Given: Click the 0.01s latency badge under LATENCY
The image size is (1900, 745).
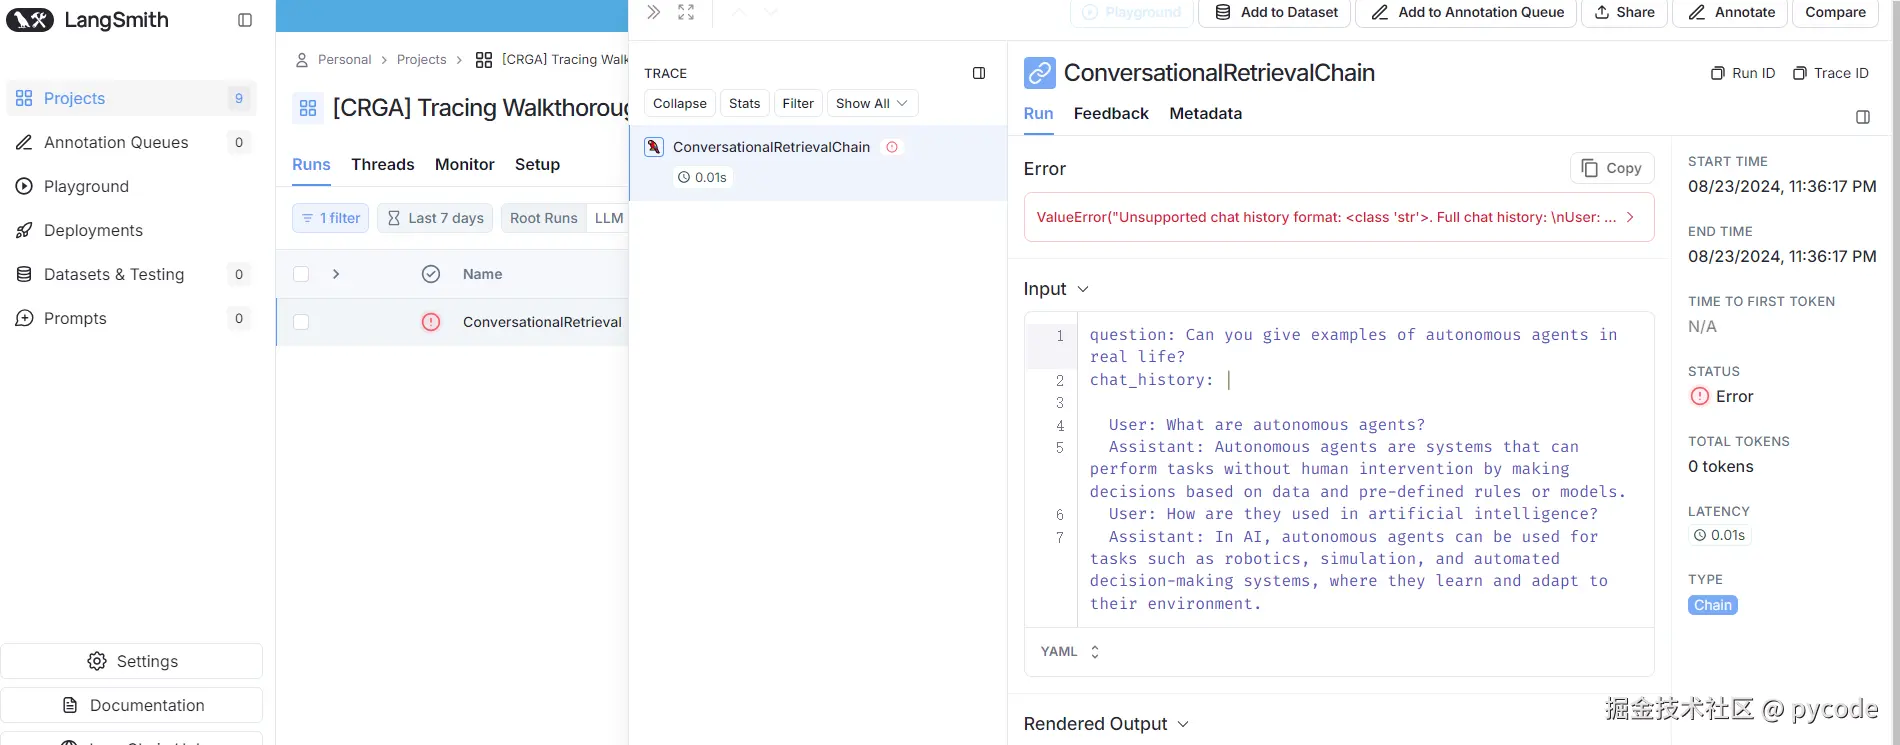Looking at the screenshot, I should pos(1719,535).
